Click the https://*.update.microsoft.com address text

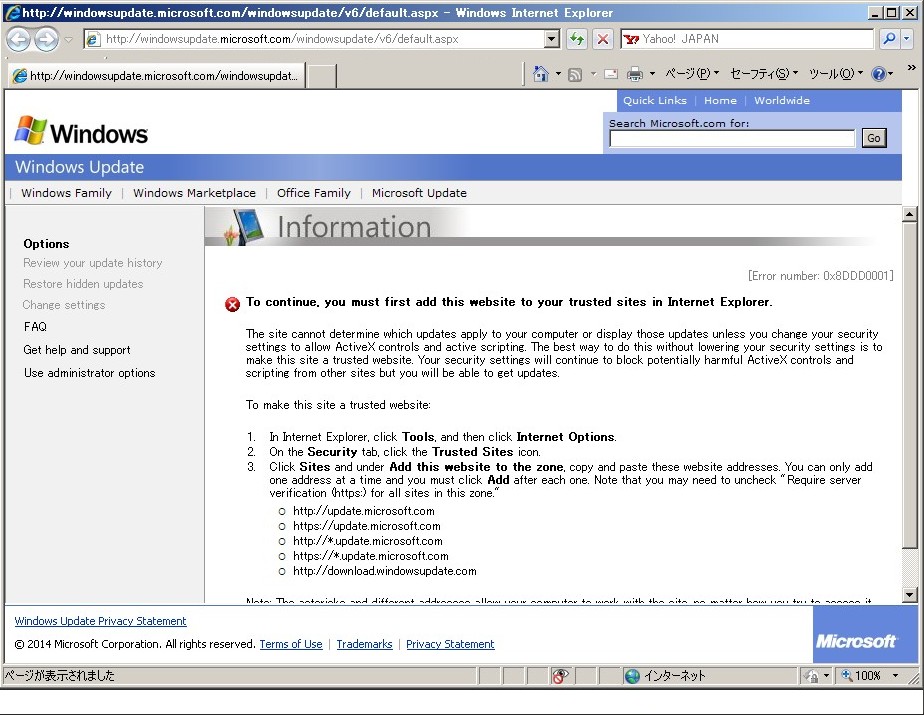click(x=371, y=556)
